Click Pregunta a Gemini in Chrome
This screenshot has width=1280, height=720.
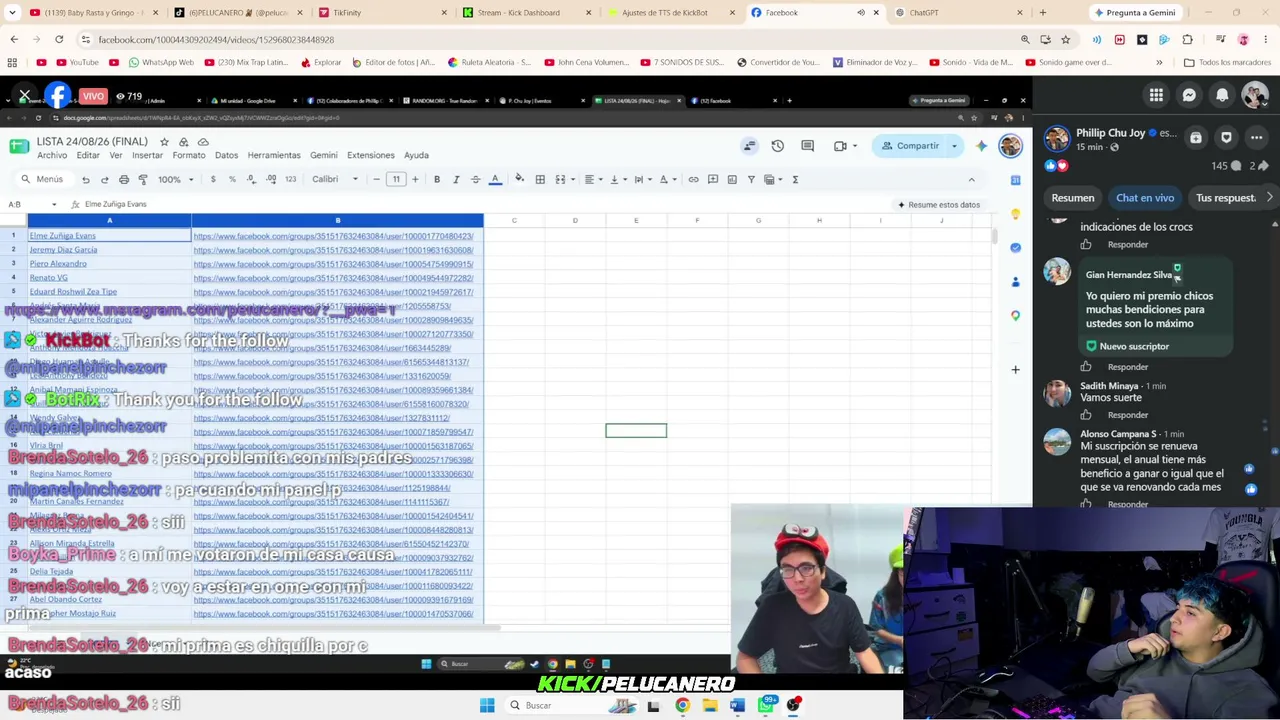pyautogui.click(x=1135, y=13)
